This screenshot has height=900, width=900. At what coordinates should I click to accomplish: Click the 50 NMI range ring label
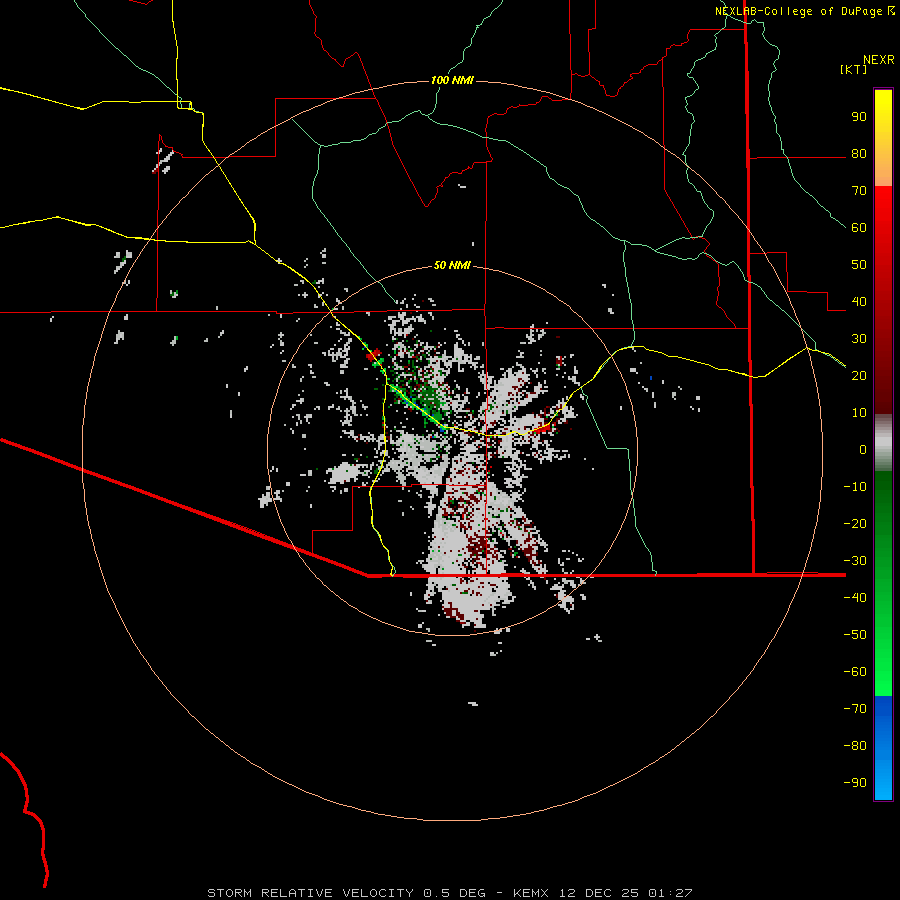452,265
